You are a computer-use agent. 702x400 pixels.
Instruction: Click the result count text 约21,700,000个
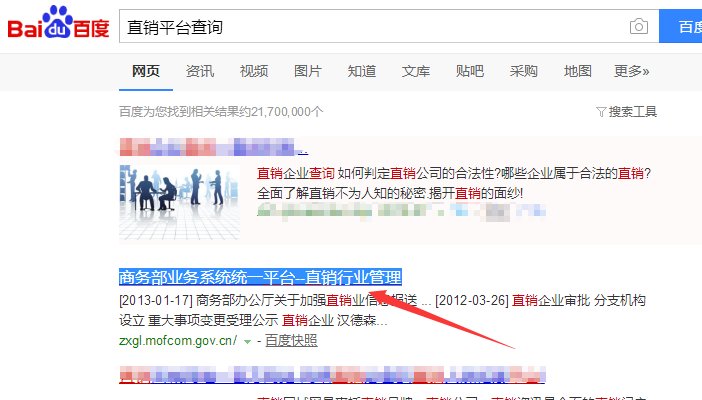click(281, 112)
